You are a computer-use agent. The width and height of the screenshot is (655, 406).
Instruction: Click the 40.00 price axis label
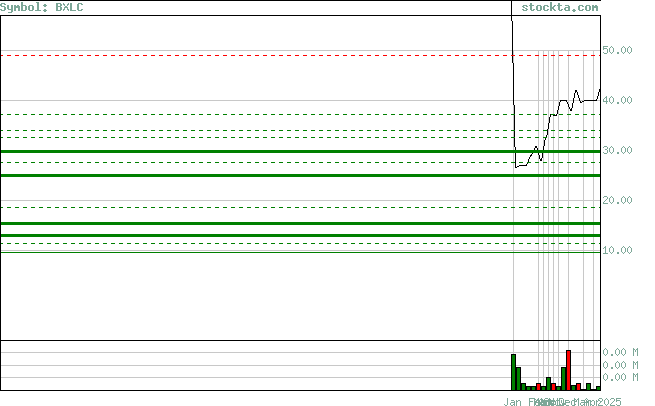point(617,100)
